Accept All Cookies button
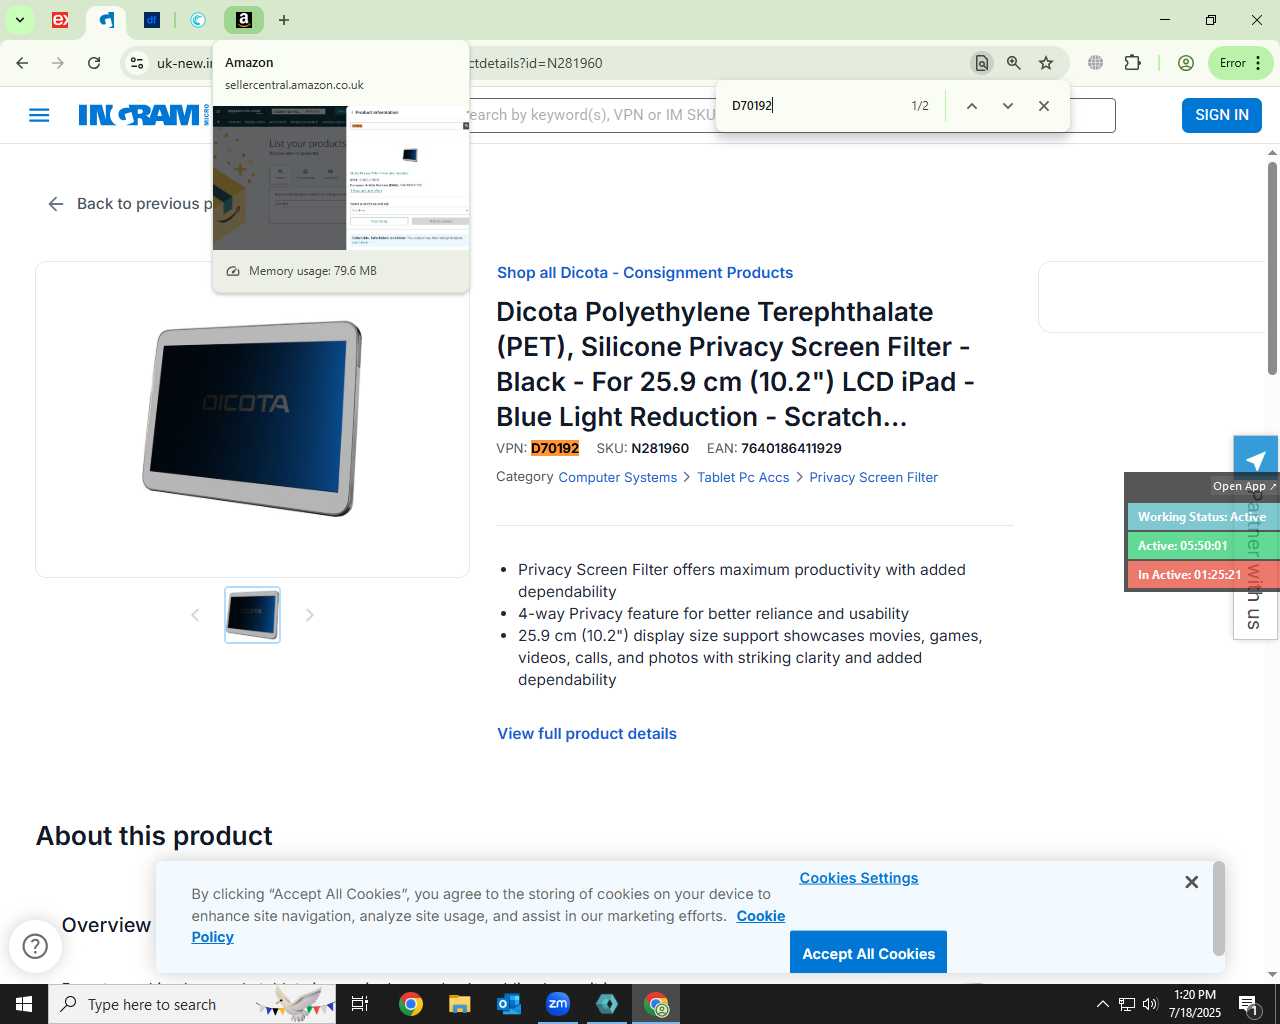This screenshot has height=1024, width=1280. [868, 953]
